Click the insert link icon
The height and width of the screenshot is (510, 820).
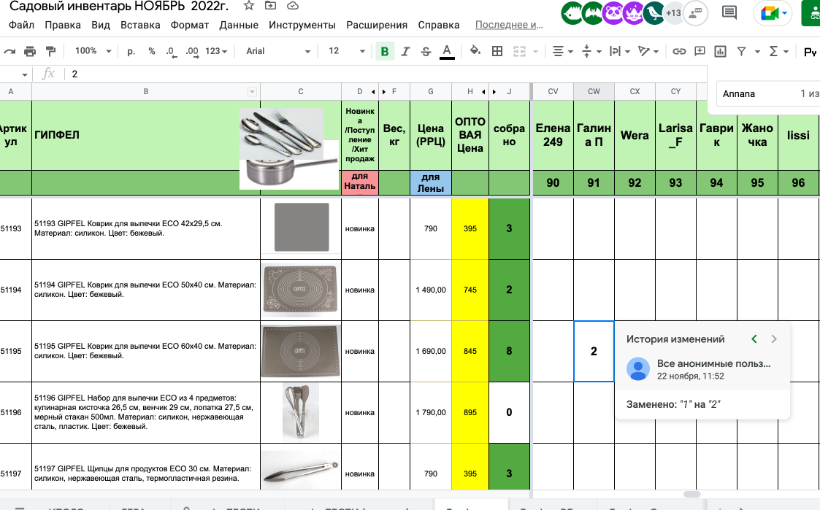click(679, 51)
